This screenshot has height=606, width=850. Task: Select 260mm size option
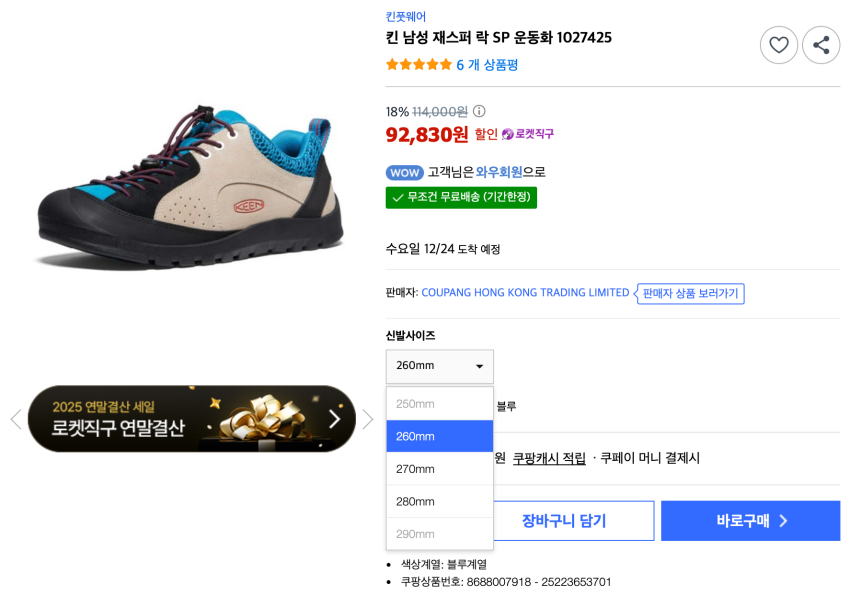pyautogui.click(x=439, y=436)
